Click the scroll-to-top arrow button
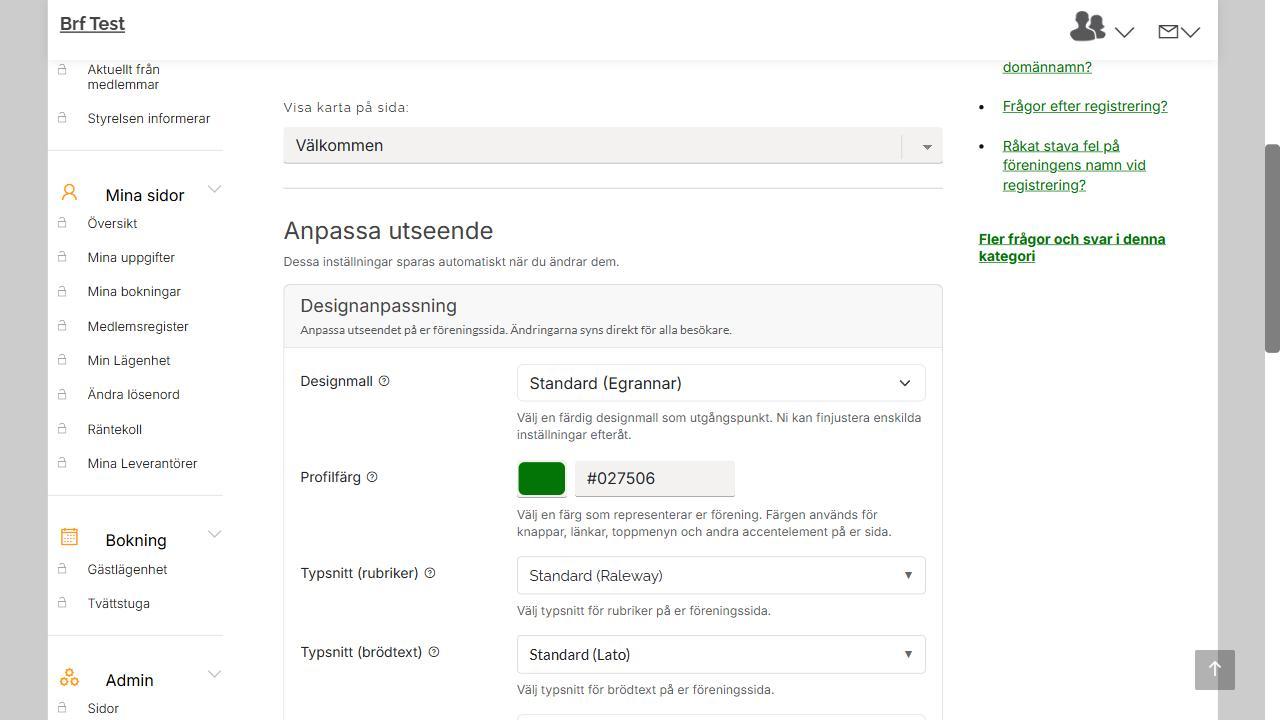The height and width of the screenshot is (720, 1280). 1215,669
